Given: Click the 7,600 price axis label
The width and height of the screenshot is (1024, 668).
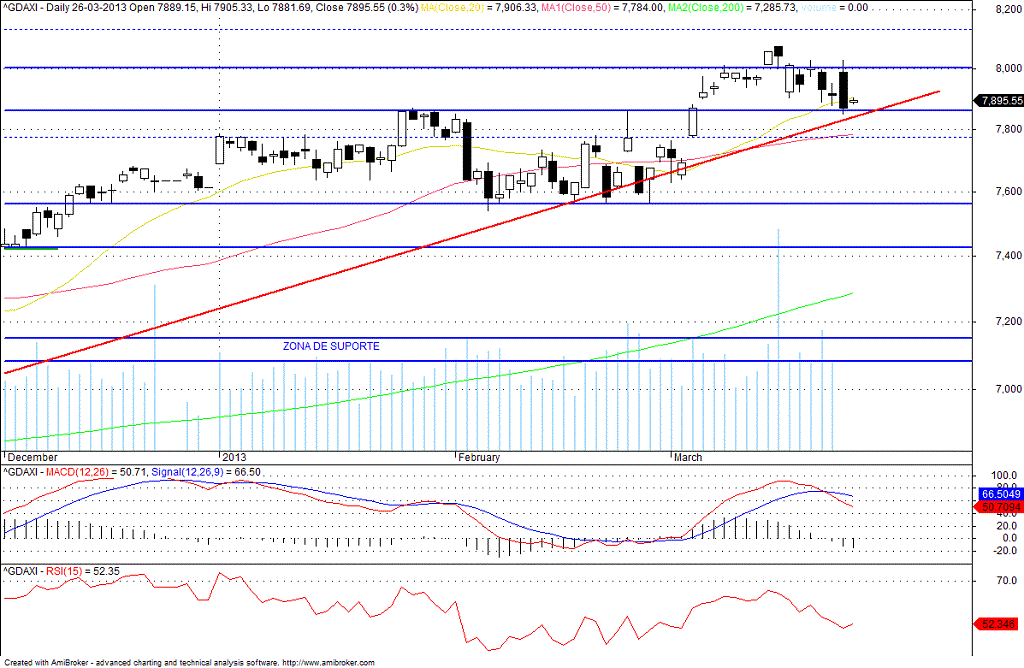Looking at the screenshot, I should [x=1009, y=191].
